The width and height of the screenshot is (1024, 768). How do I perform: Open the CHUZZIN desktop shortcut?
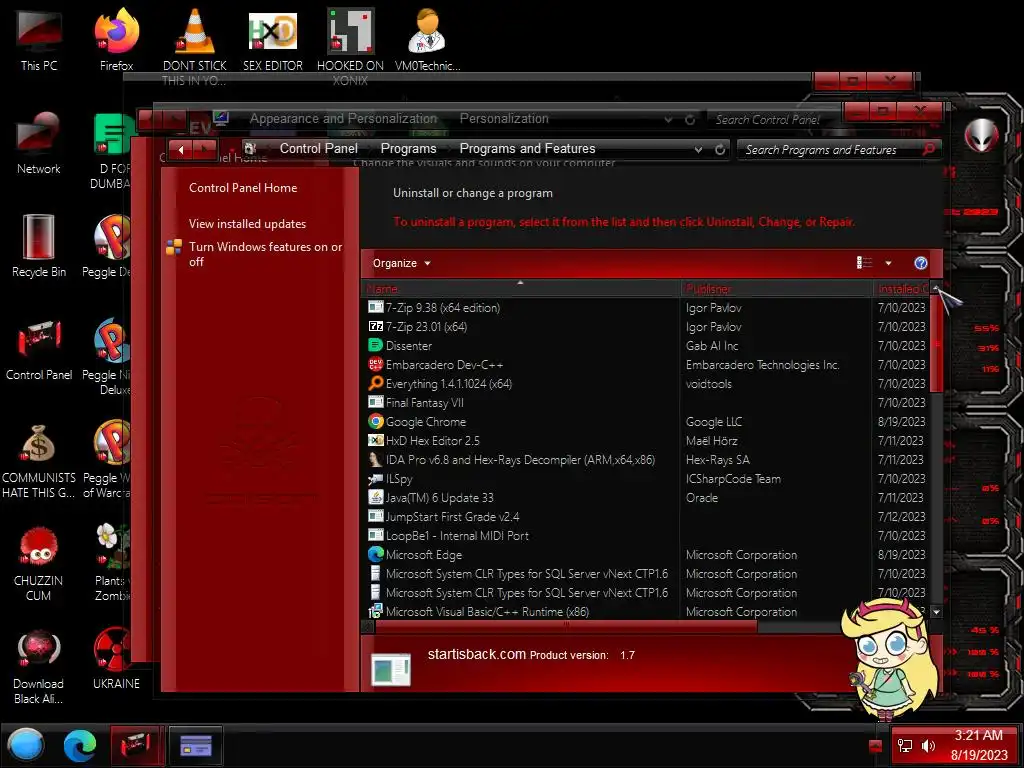click(x=39, y=563)
